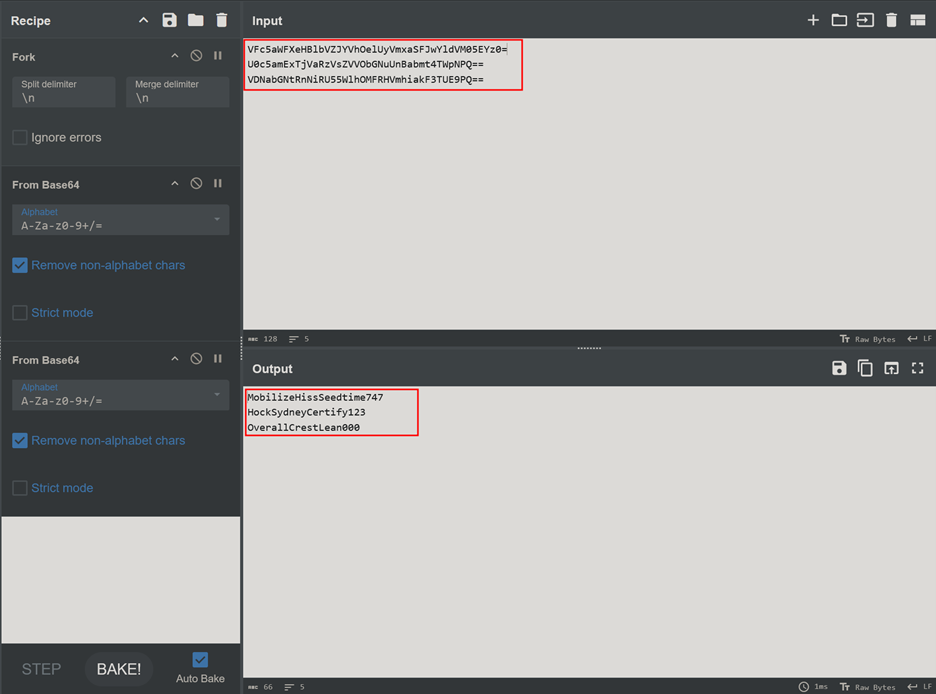Reset the pane layout

point(917,20)
